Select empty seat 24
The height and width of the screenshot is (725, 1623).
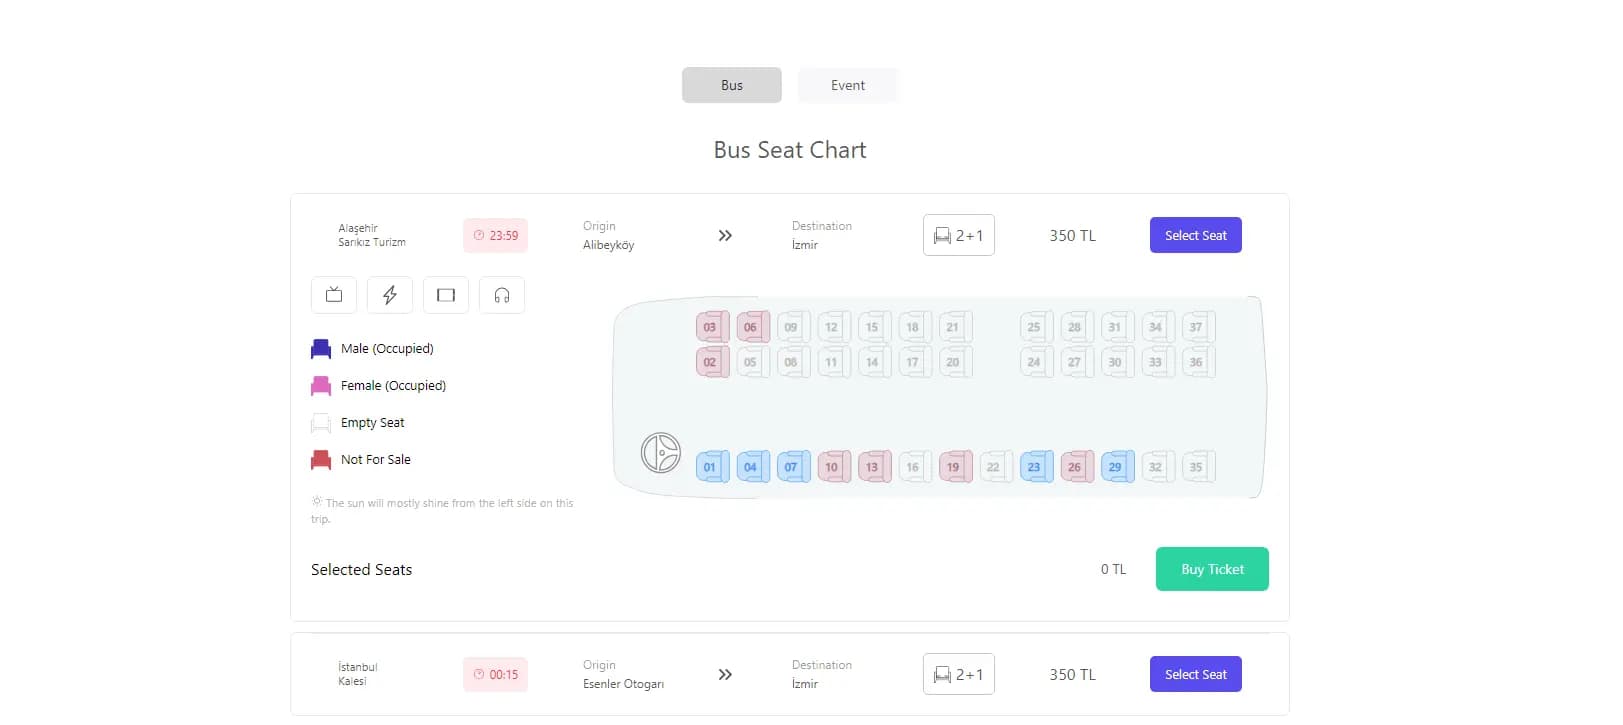coord(1036,362)
